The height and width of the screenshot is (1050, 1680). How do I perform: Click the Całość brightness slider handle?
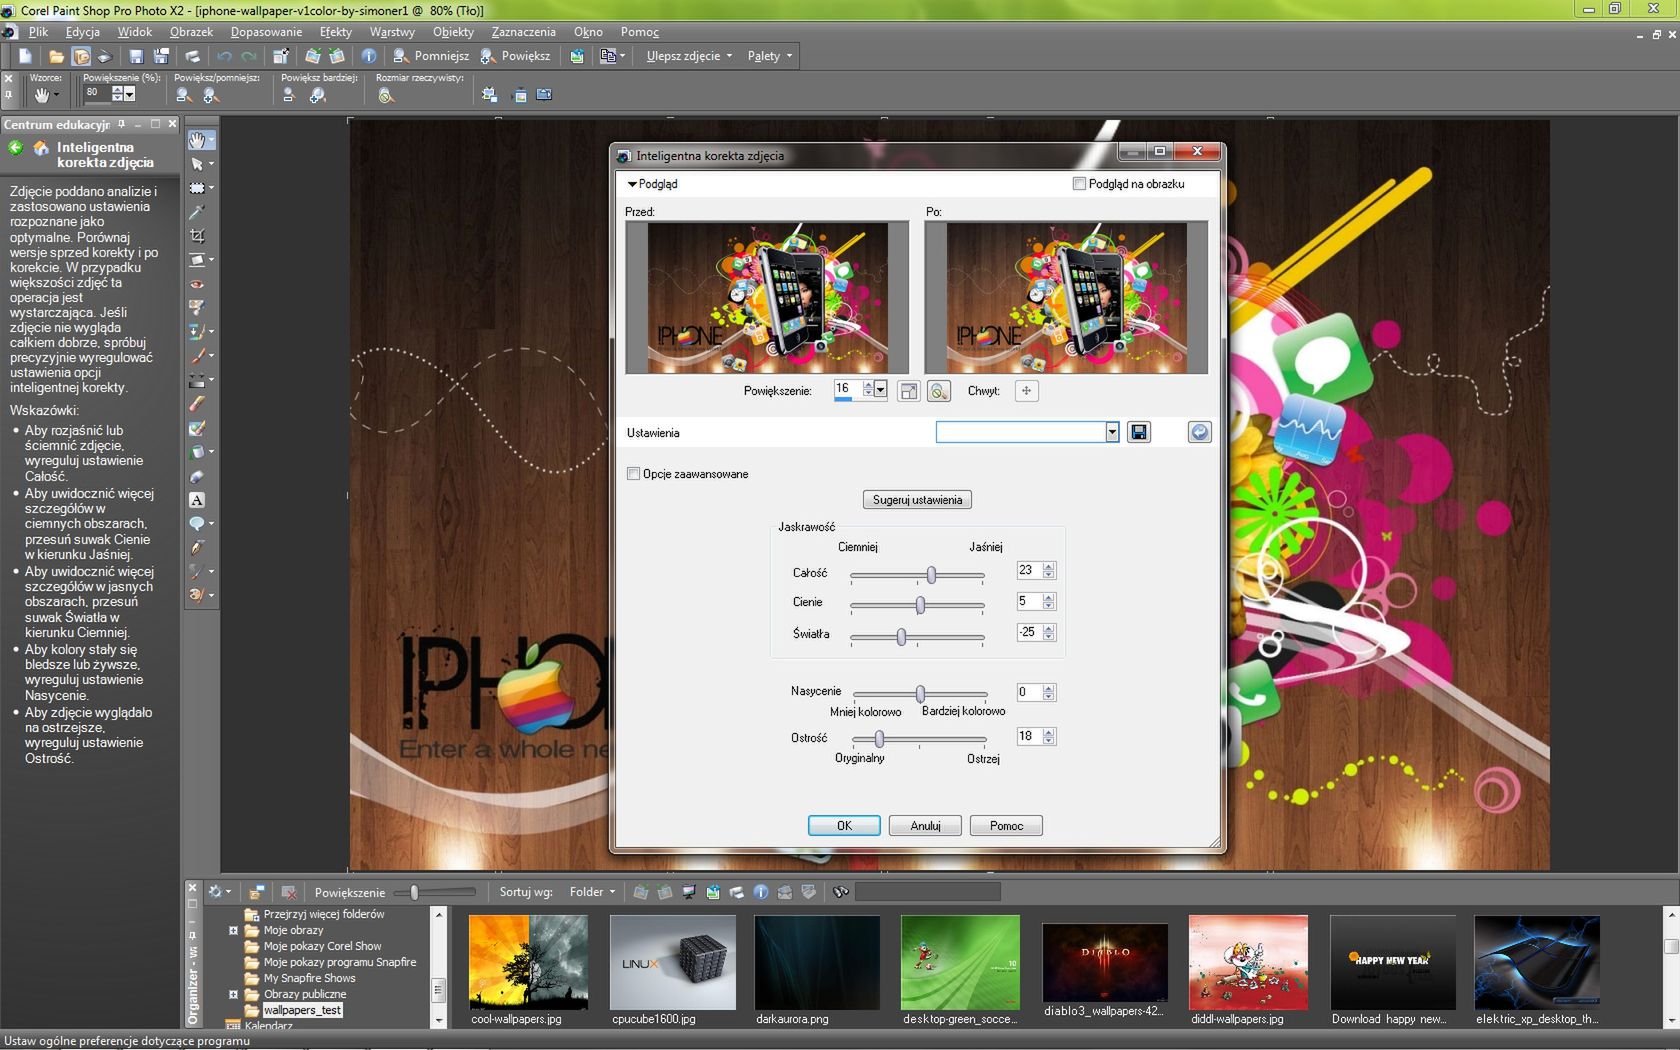click(x=931, y=575)
